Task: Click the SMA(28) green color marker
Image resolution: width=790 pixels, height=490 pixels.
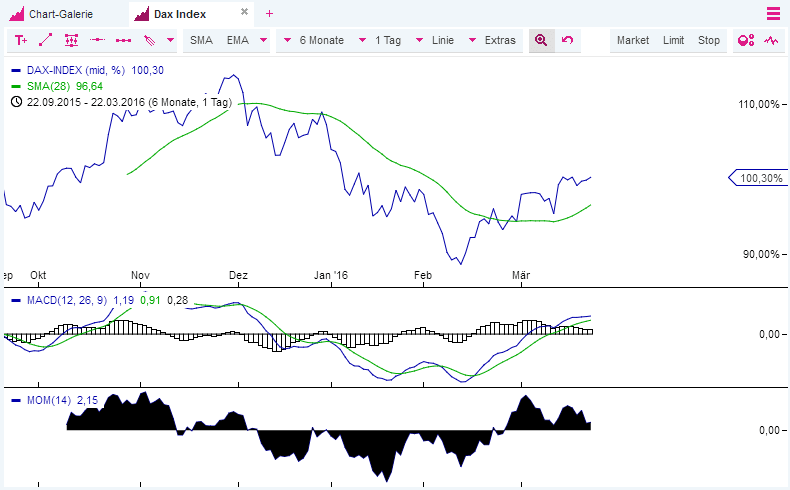Action: pos(16,87)
